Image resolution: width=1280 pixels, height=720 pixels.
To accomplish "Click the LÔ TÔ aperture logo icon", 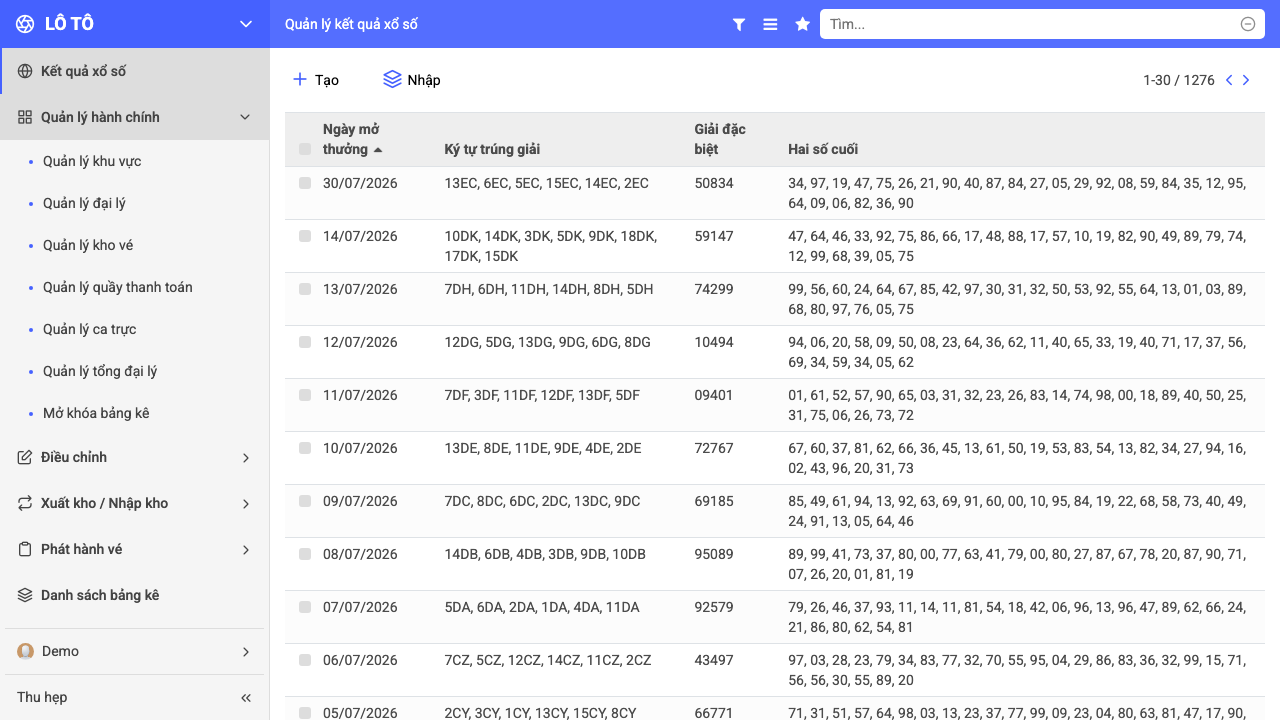I will [25, 24].
